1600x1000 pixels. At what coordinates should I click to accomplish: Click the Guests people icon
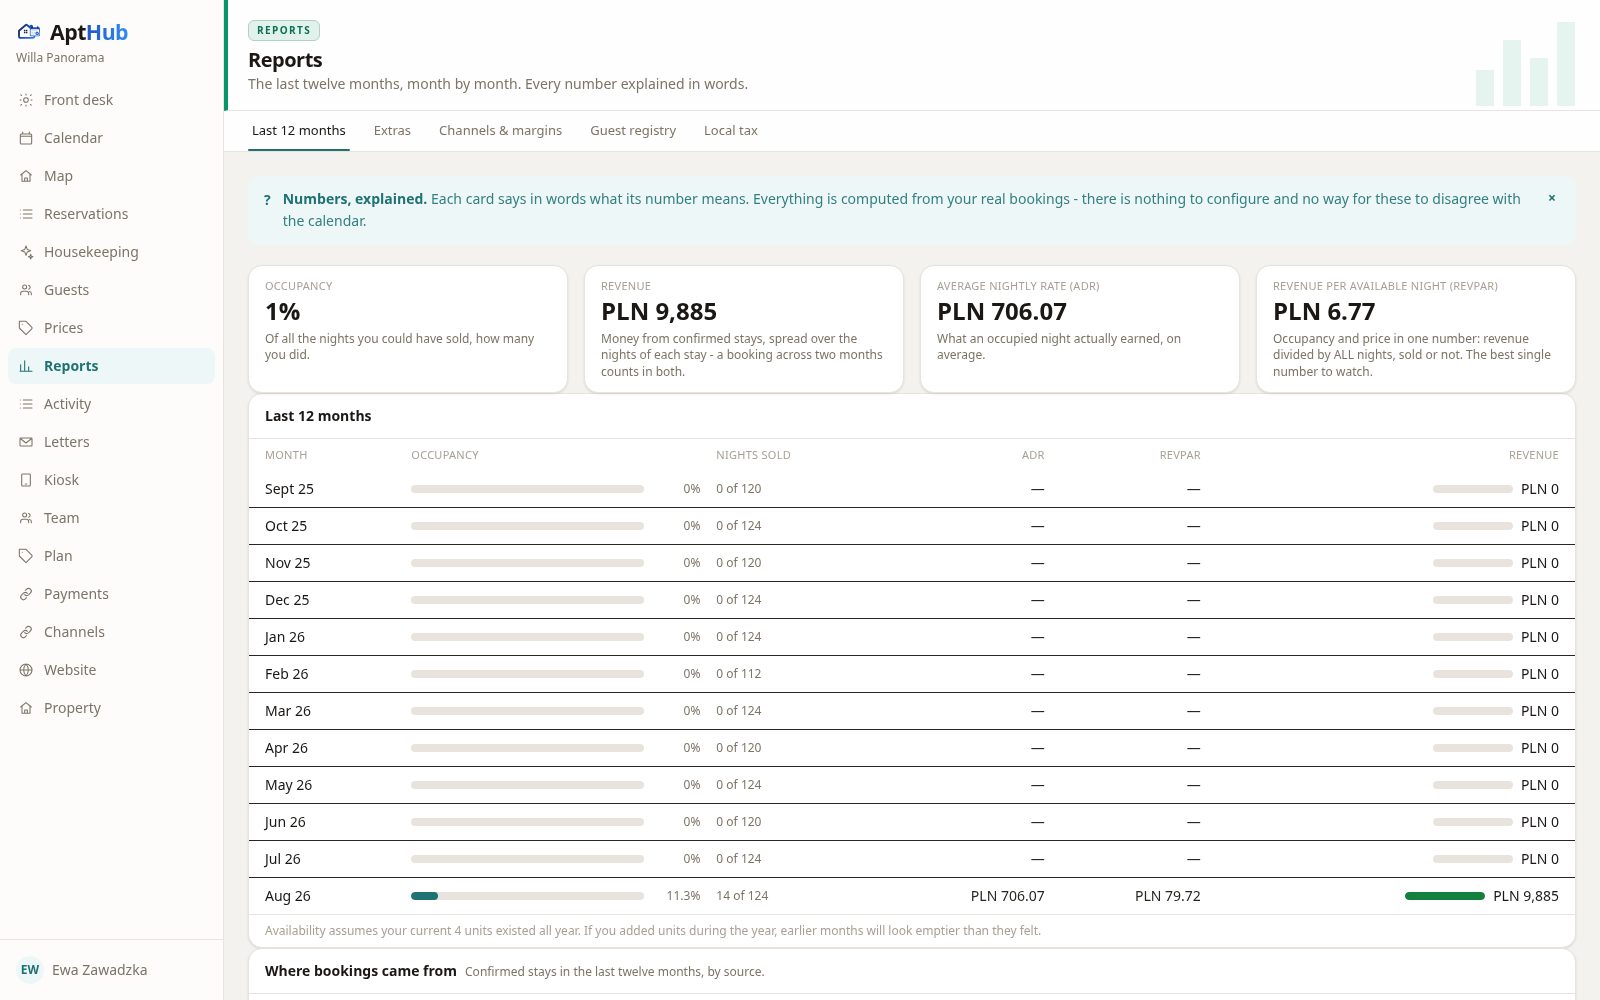pos(26,290)
